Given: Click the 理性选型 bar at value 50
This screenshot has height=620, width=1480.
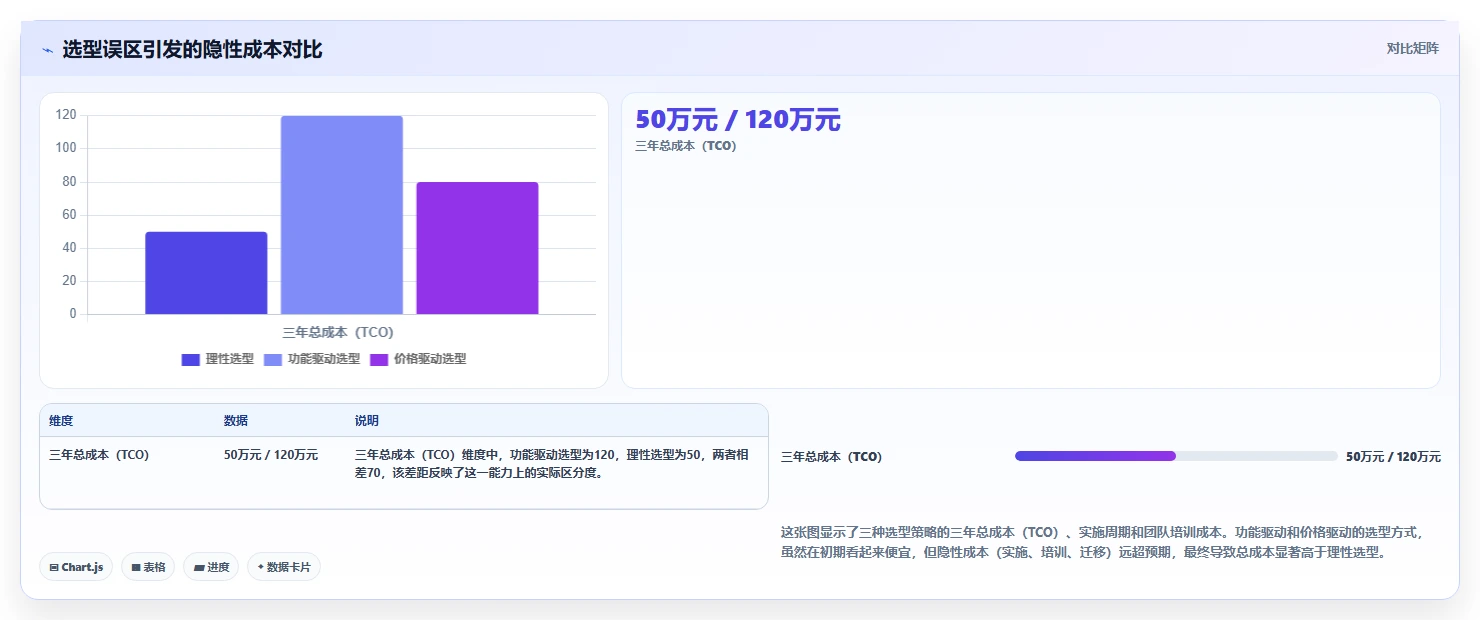Looking at the screenshot, I should click(206, 273).
